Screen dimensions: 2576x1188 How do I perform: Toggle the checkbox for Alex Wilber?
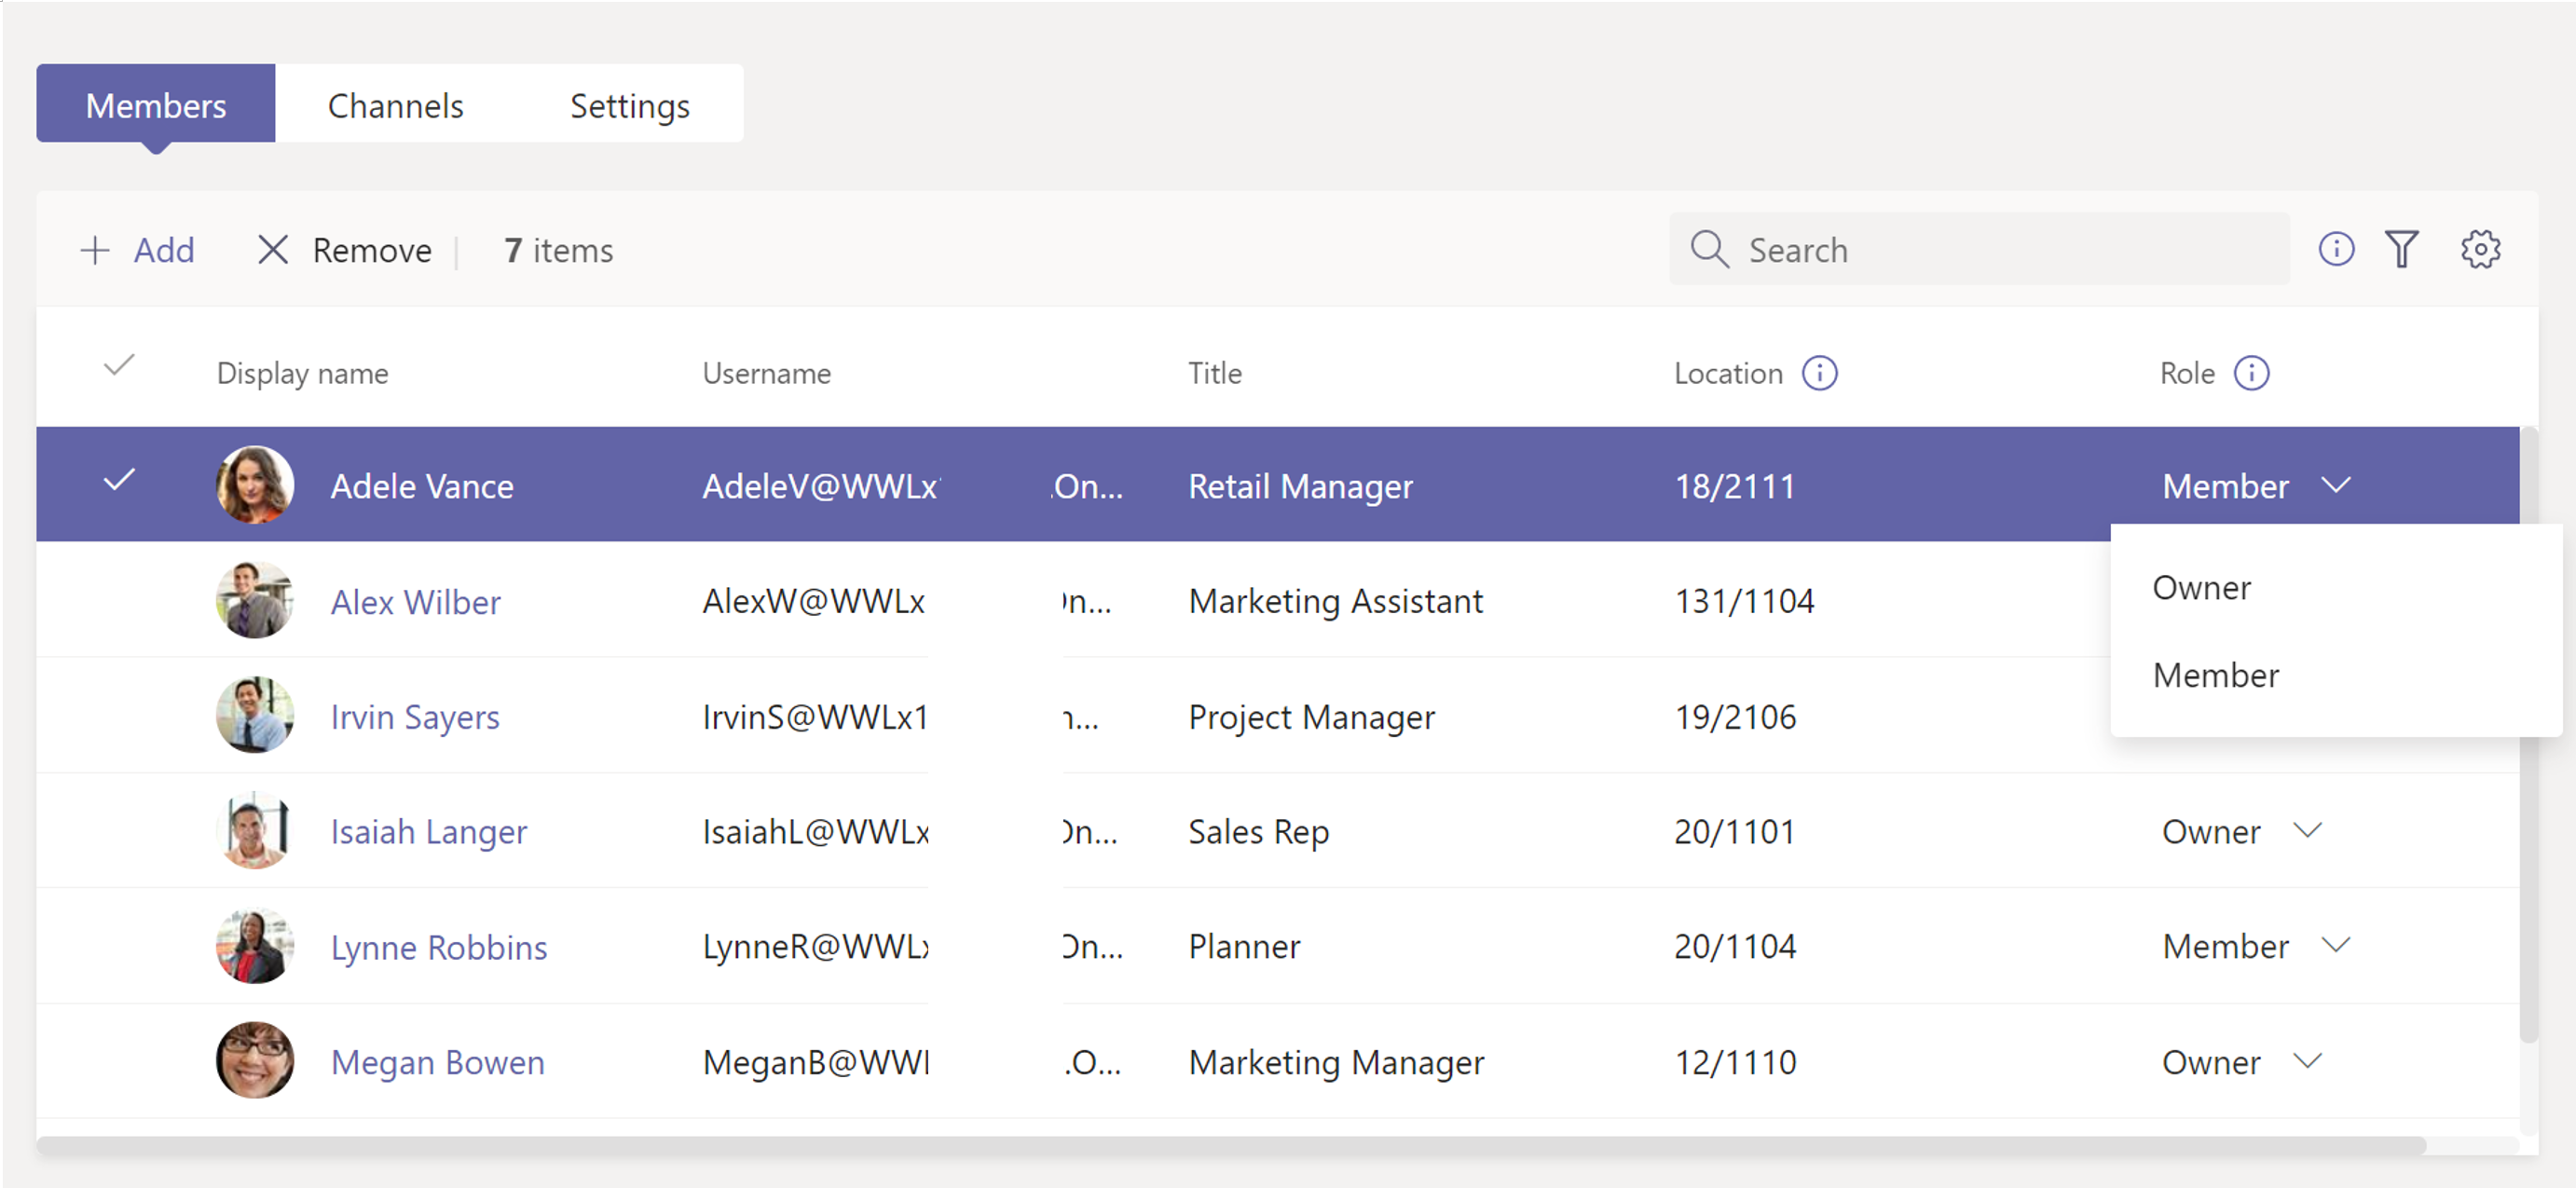pos(118,600)
